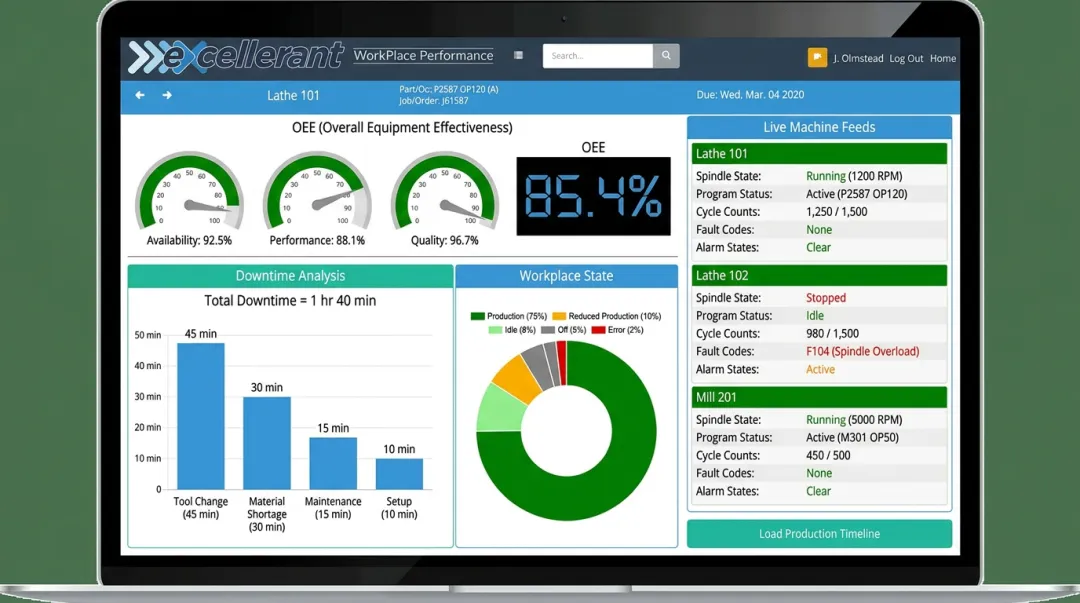Click 'Active' alarm state for Lathe 102
Viewport: 1080px width, 603px height.
(x=820, y=370)
